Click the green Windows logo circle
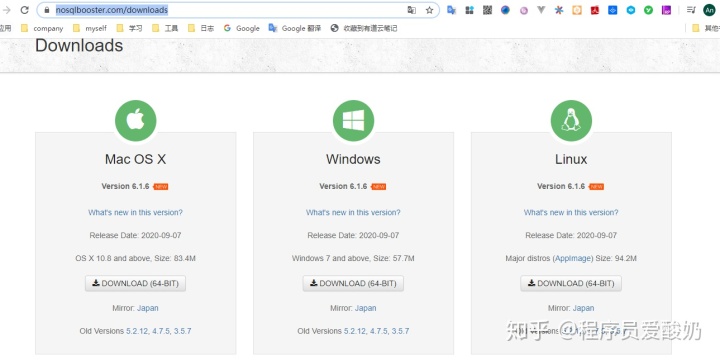The height and width of the screenshot is (360, 720). point(353,121)
